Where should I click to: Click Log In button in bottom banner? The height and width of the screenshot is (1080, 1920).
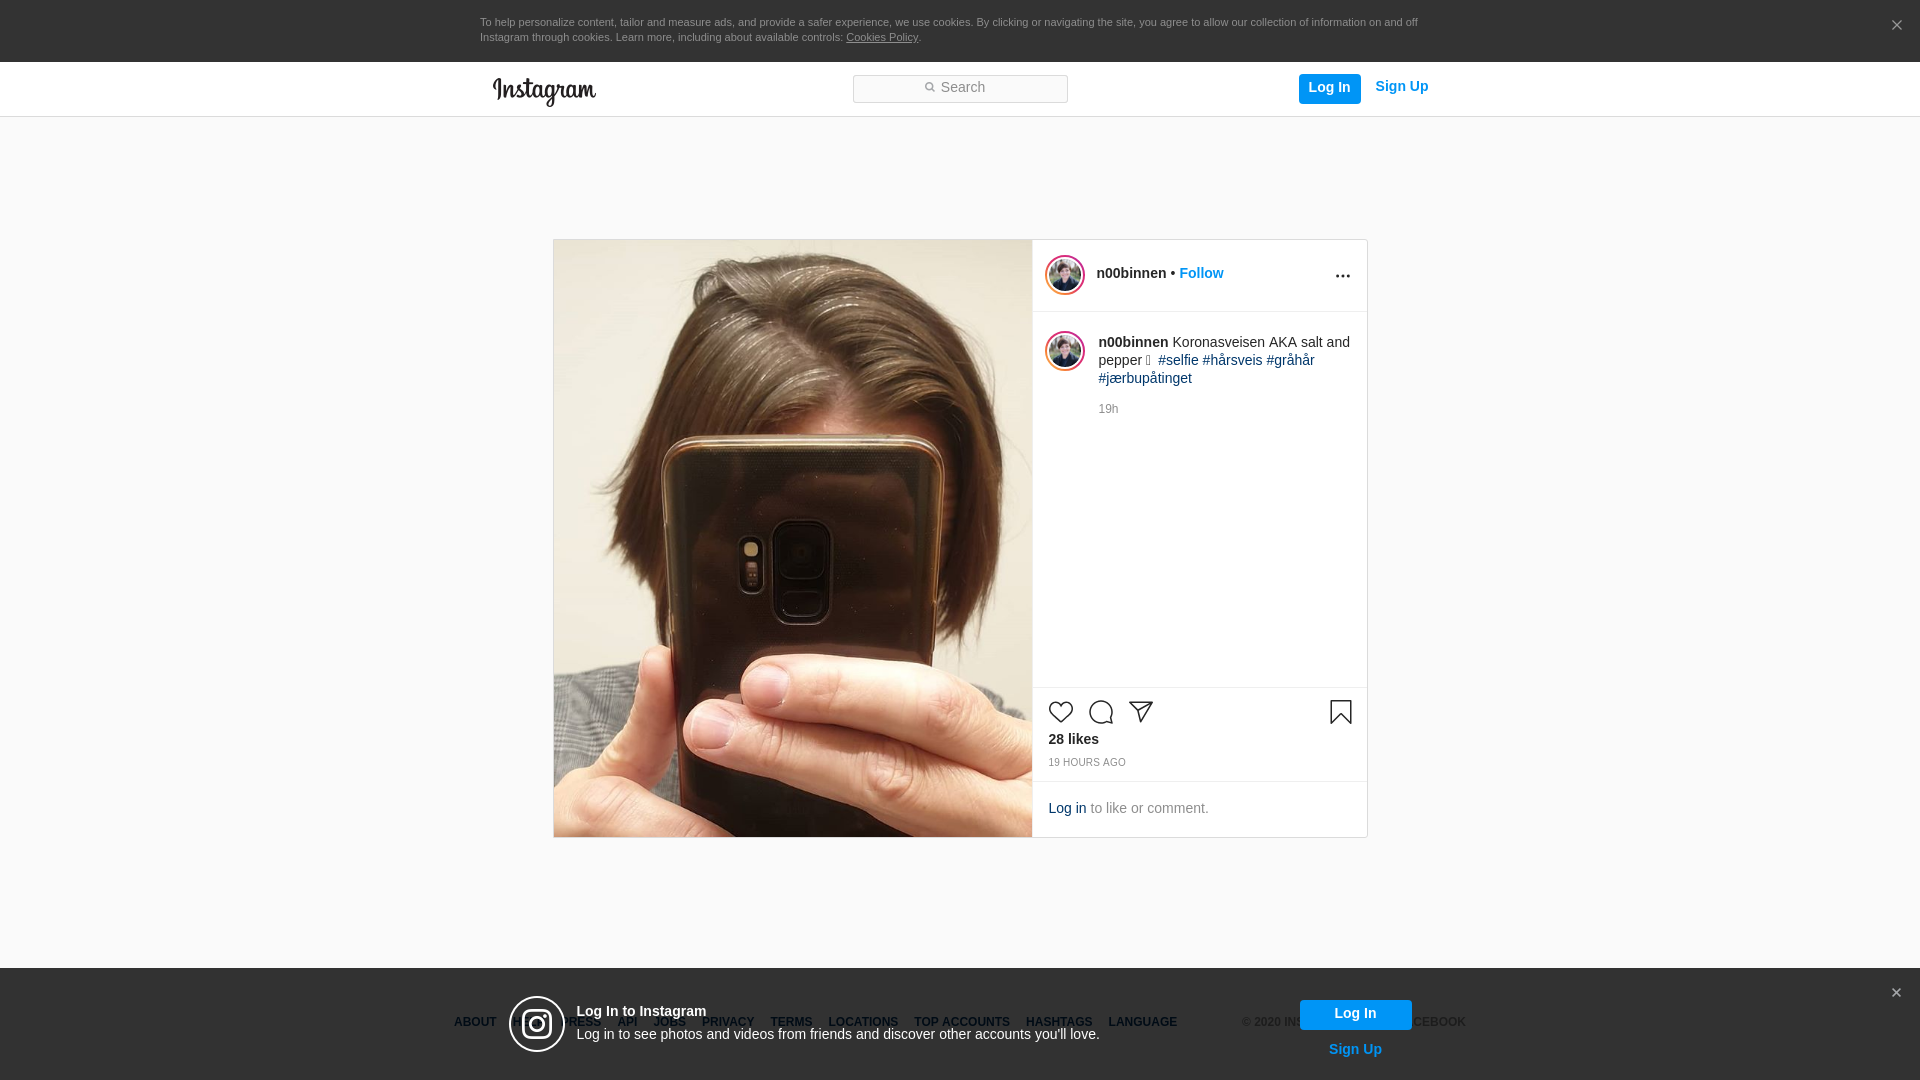point(1355,1015)
